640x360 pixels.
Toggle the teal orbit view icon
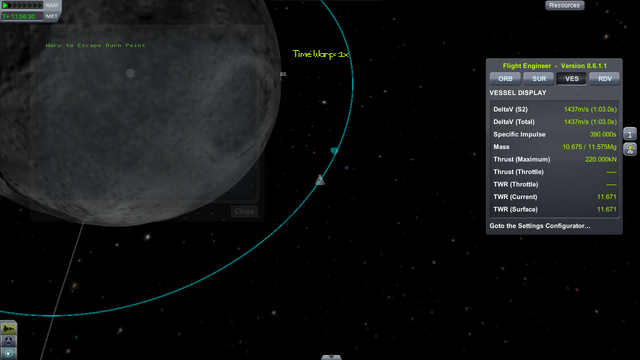coord(9,353)
